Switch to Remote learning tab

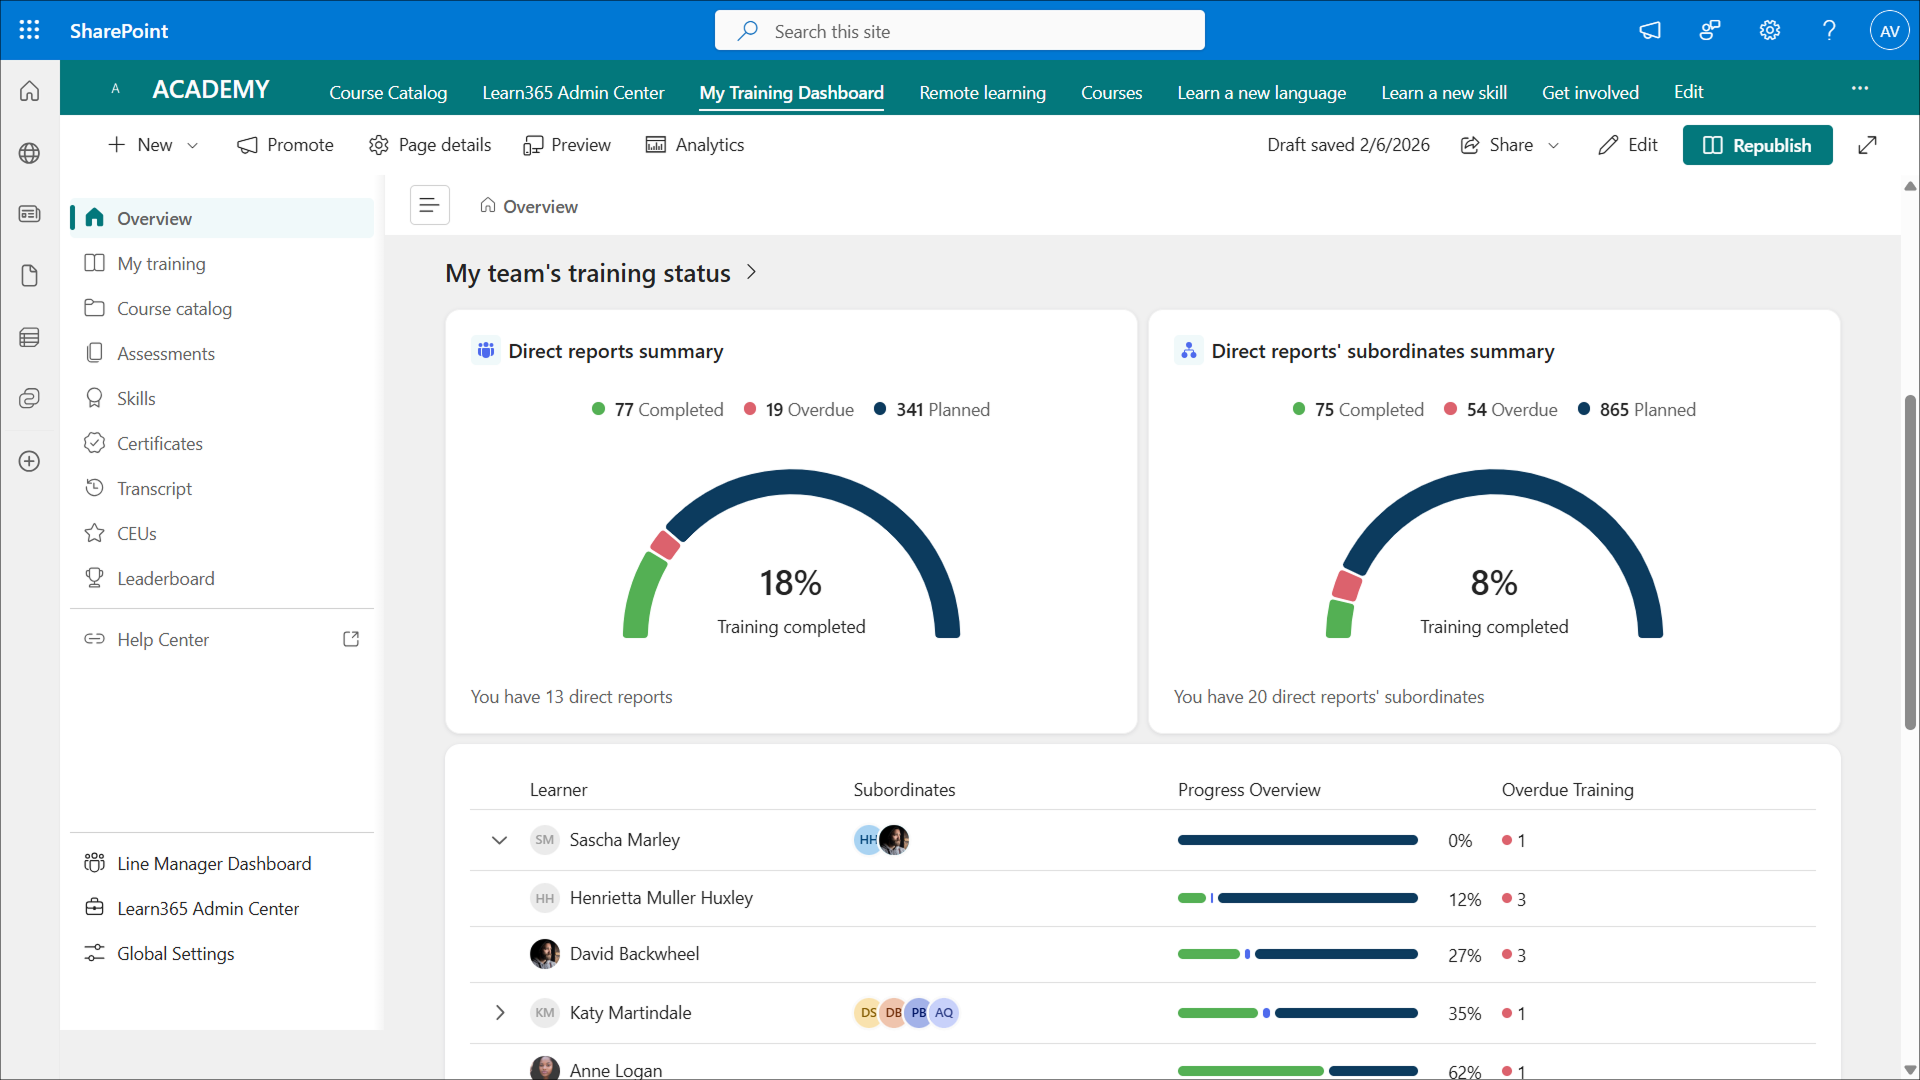982,92
